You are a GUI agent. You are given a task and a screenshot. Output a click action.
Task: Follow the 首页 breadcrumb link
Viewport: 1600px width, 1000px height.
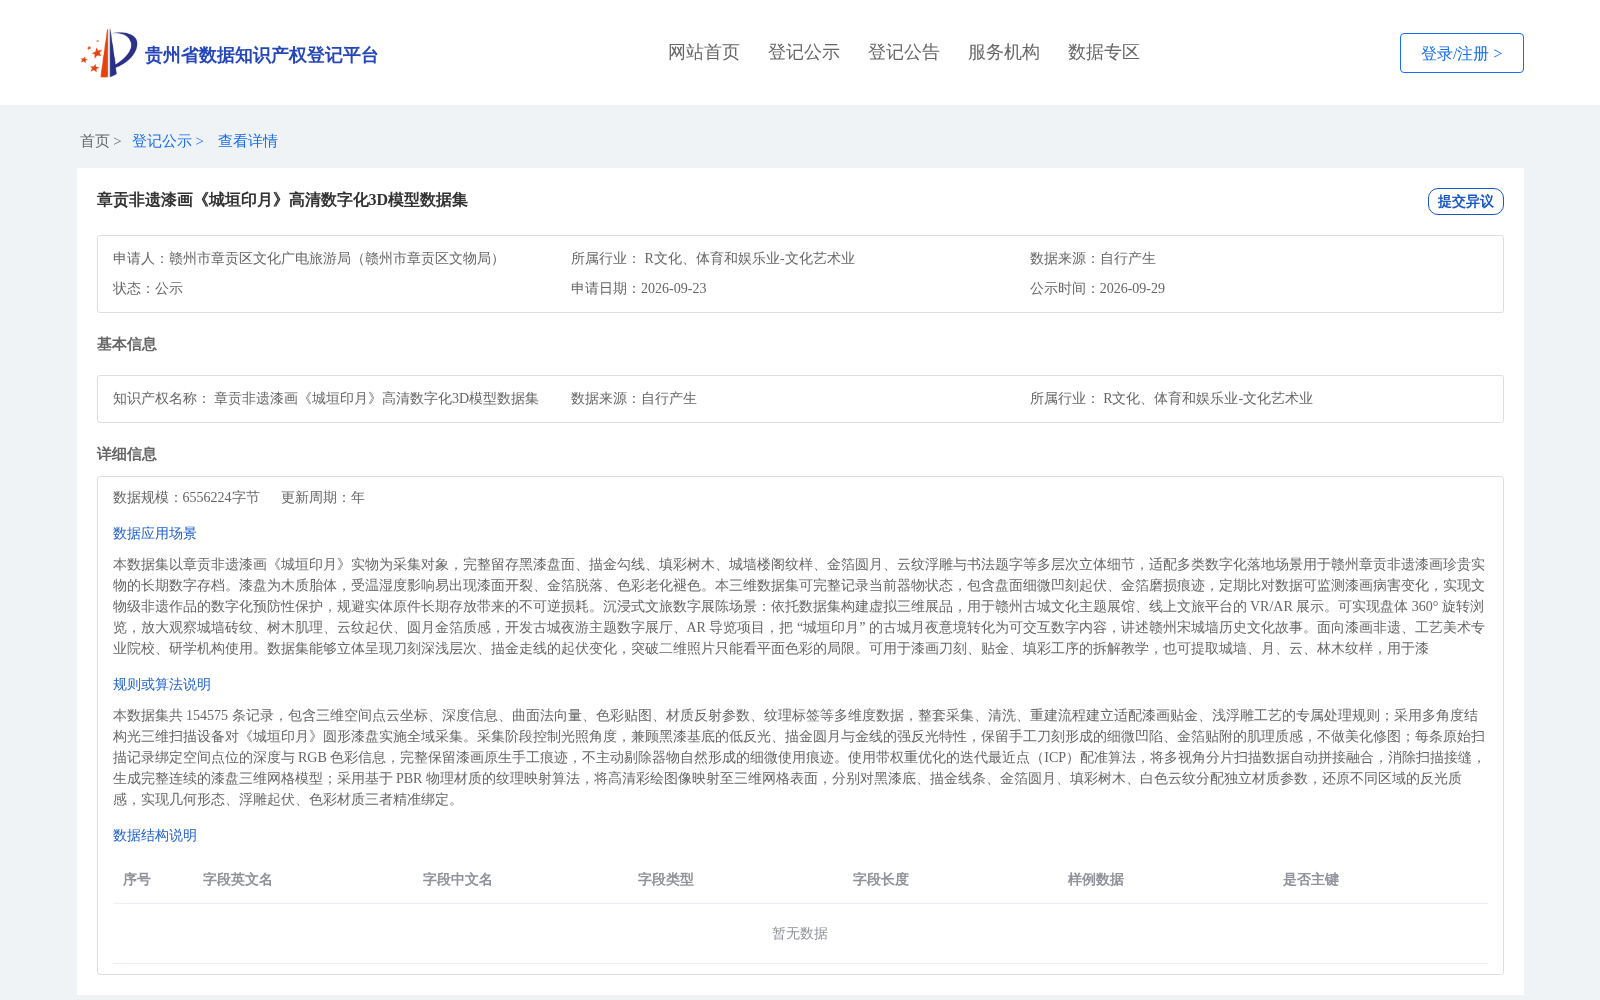(95, 141)
